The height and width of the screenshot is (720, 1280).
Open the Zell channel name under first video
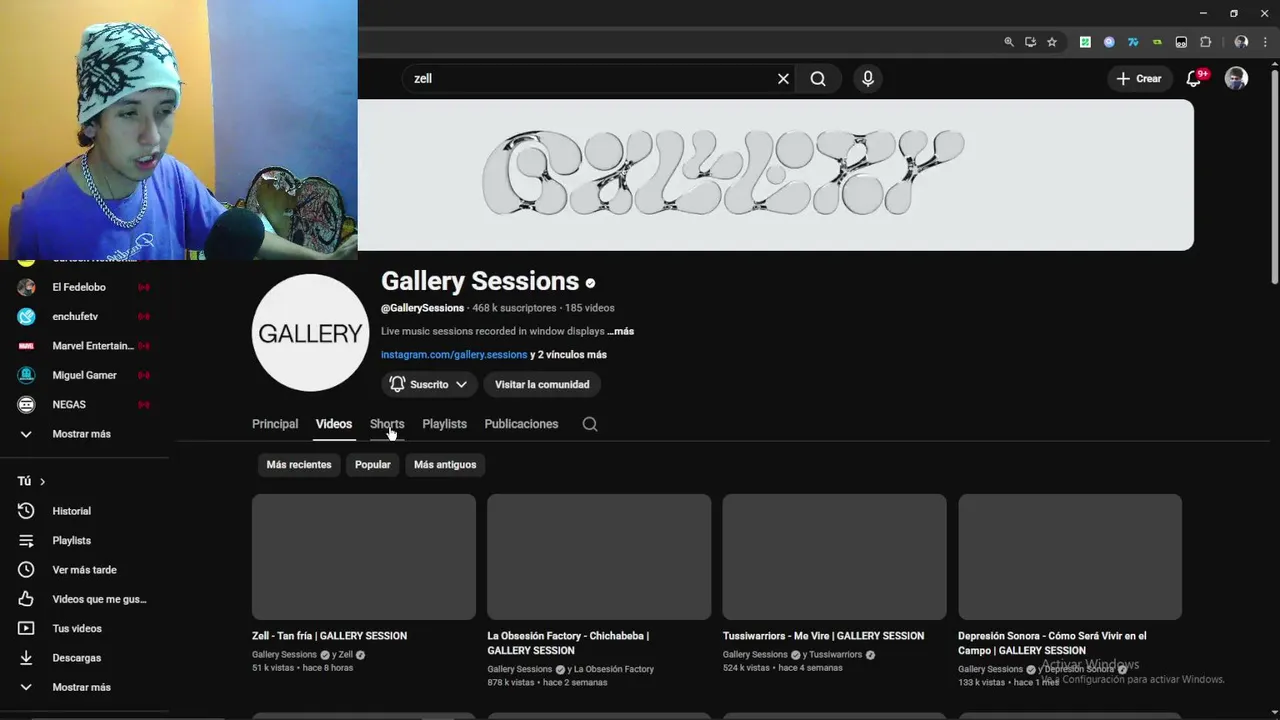[x=346, y=655]
